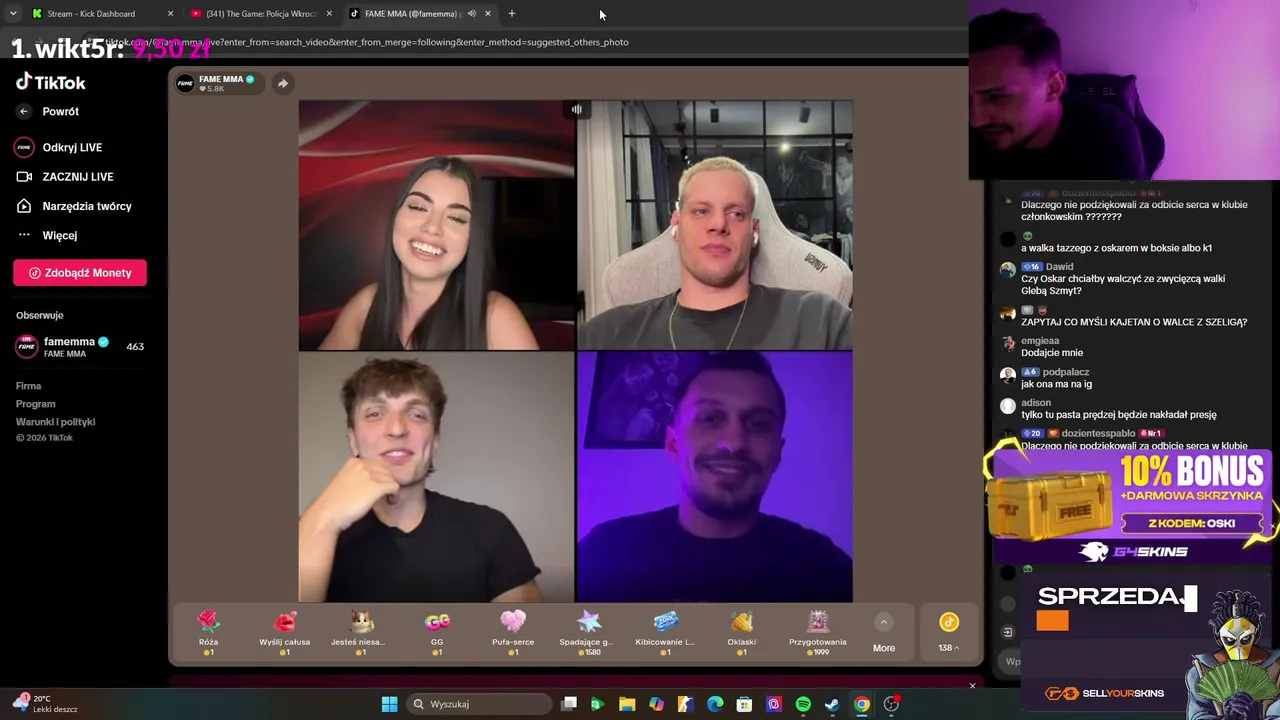Open Steam from the taskbar
Viewport: 1280px width, 720px height.
[832, 704]
